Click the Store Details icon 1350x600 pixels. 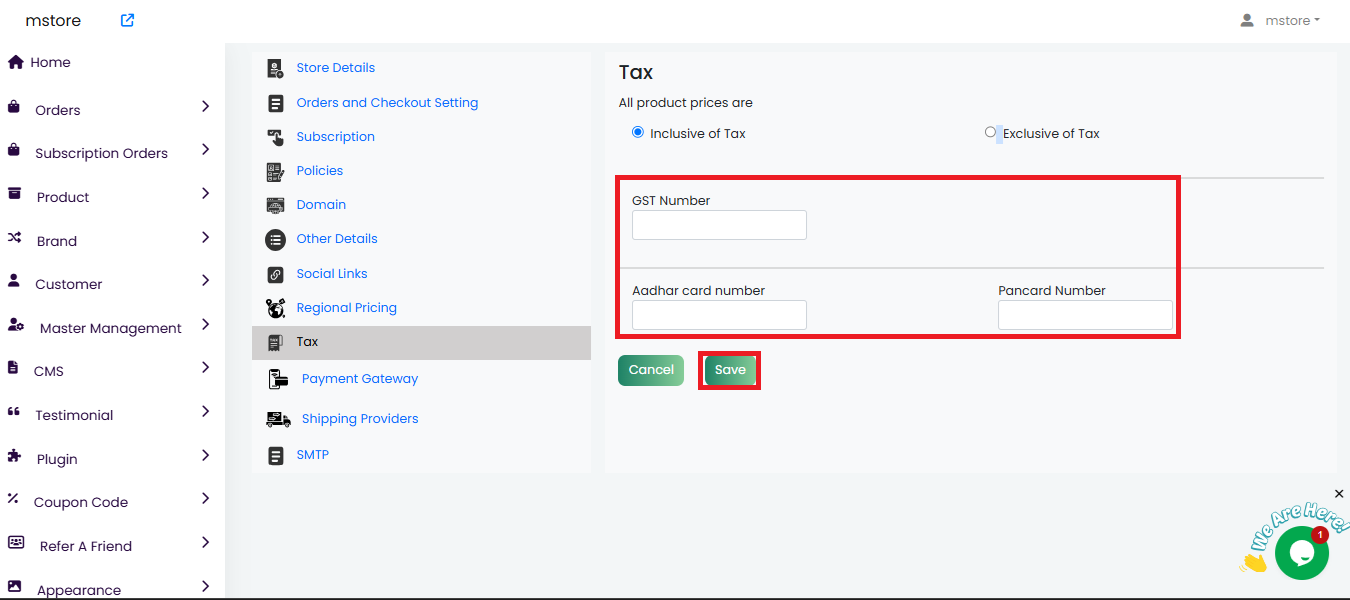(275, 68)
